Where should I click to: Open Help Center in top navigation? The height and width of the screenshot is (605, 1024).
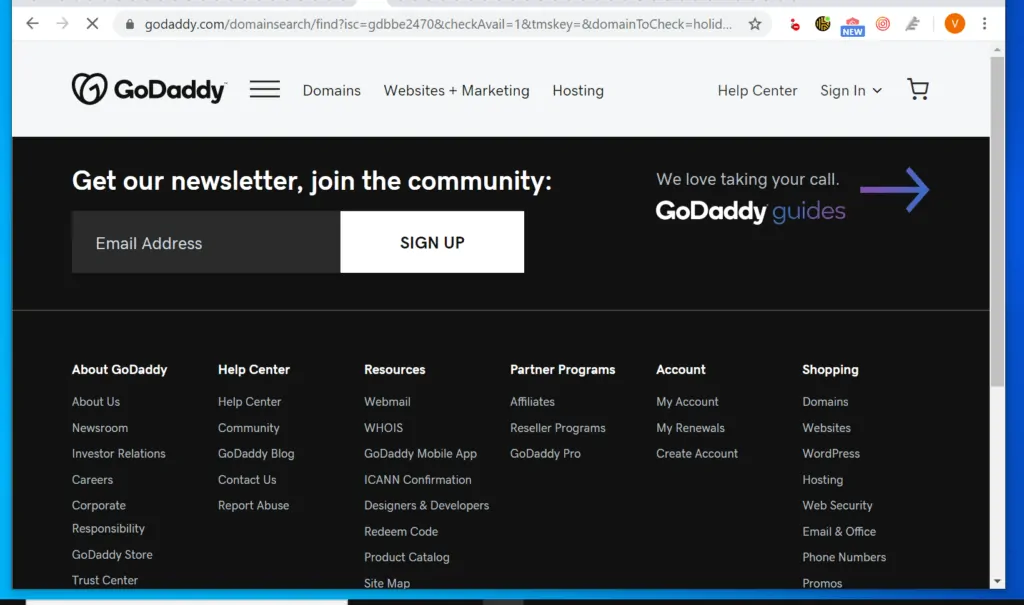[x=757, y=91]
